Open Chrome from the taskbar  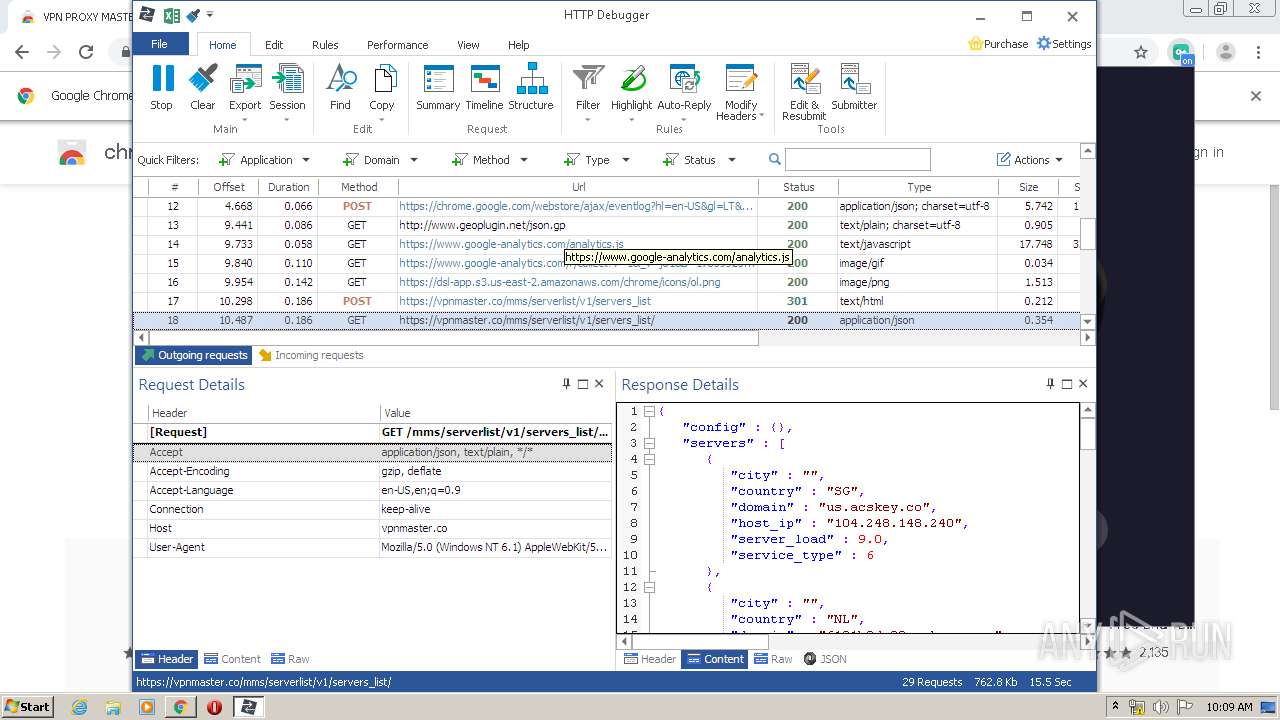tap(180, 707)
